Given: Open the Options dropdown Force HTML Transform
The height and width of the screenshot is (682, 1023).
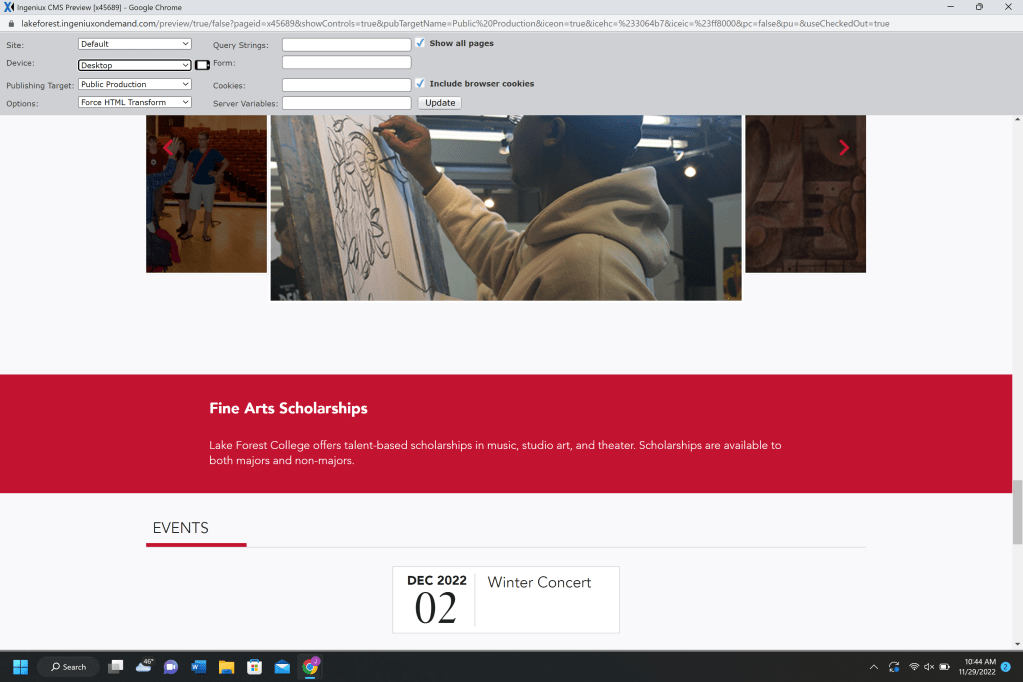Looking at the screenshot, I should [135, 103].
